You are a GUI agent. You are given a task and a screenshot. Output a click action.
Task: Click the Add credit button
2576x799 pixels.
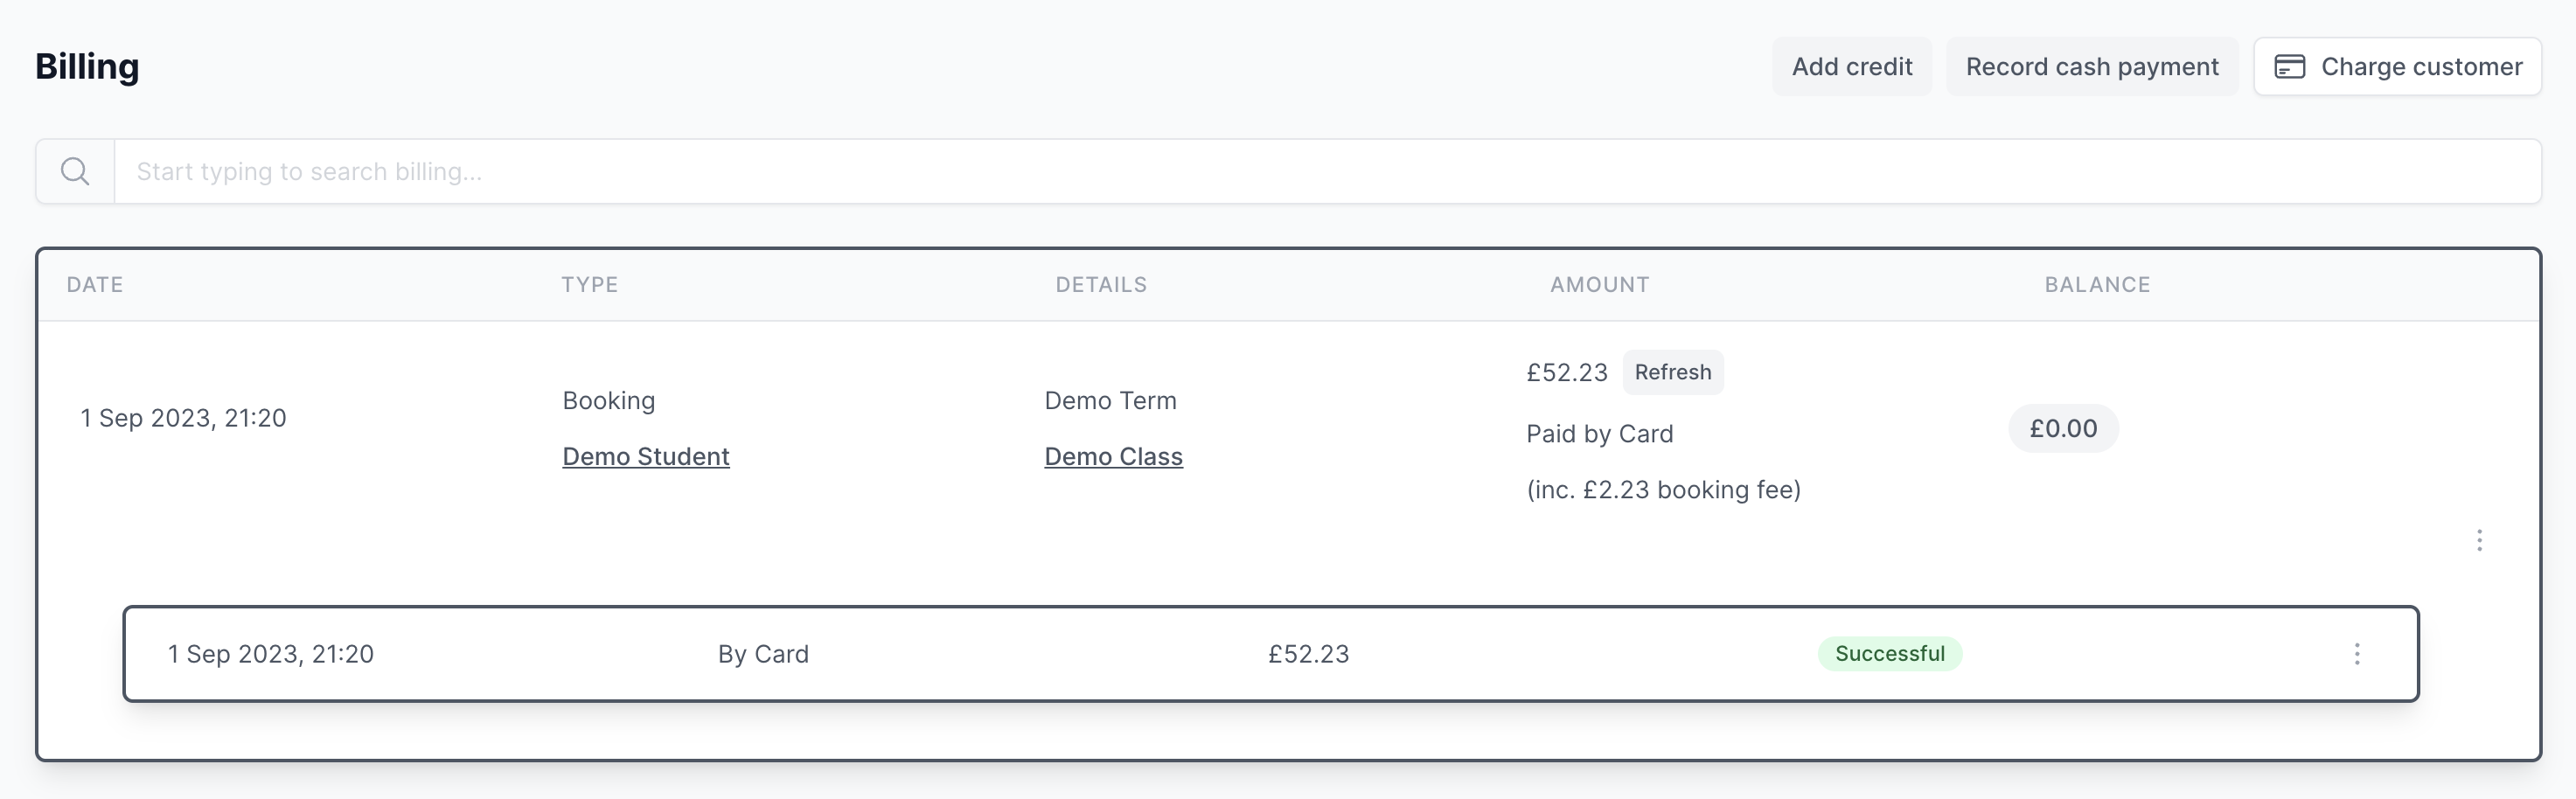[1851, 66]
